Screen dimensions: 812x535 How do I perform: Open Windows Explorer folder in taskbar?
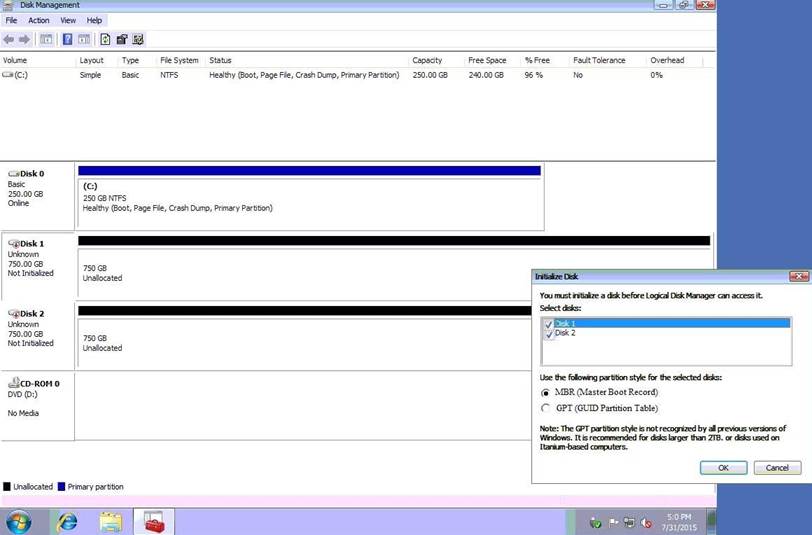click(x=111, y=521)
